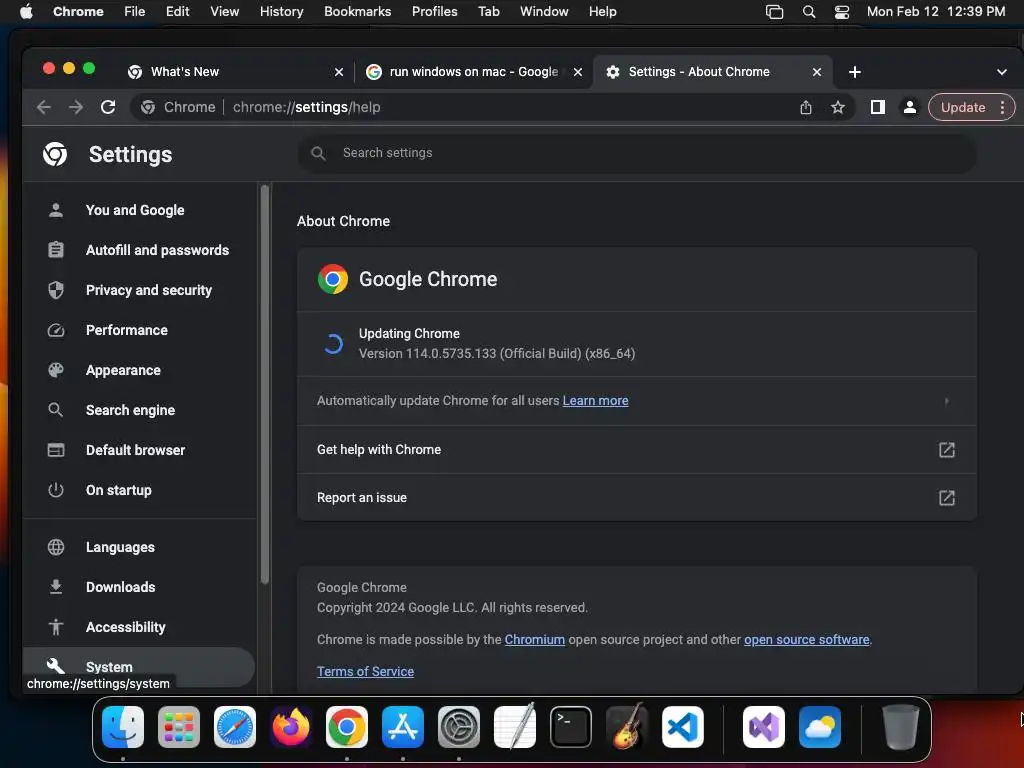Open the open source software link

(x=807, y=639)
